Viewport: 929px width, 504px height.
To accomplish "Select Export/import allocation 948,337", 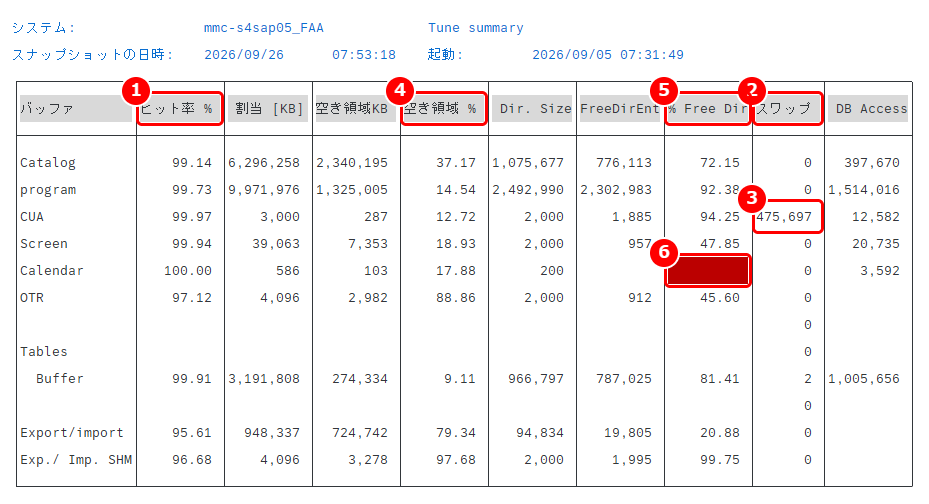I will [271, 433].
